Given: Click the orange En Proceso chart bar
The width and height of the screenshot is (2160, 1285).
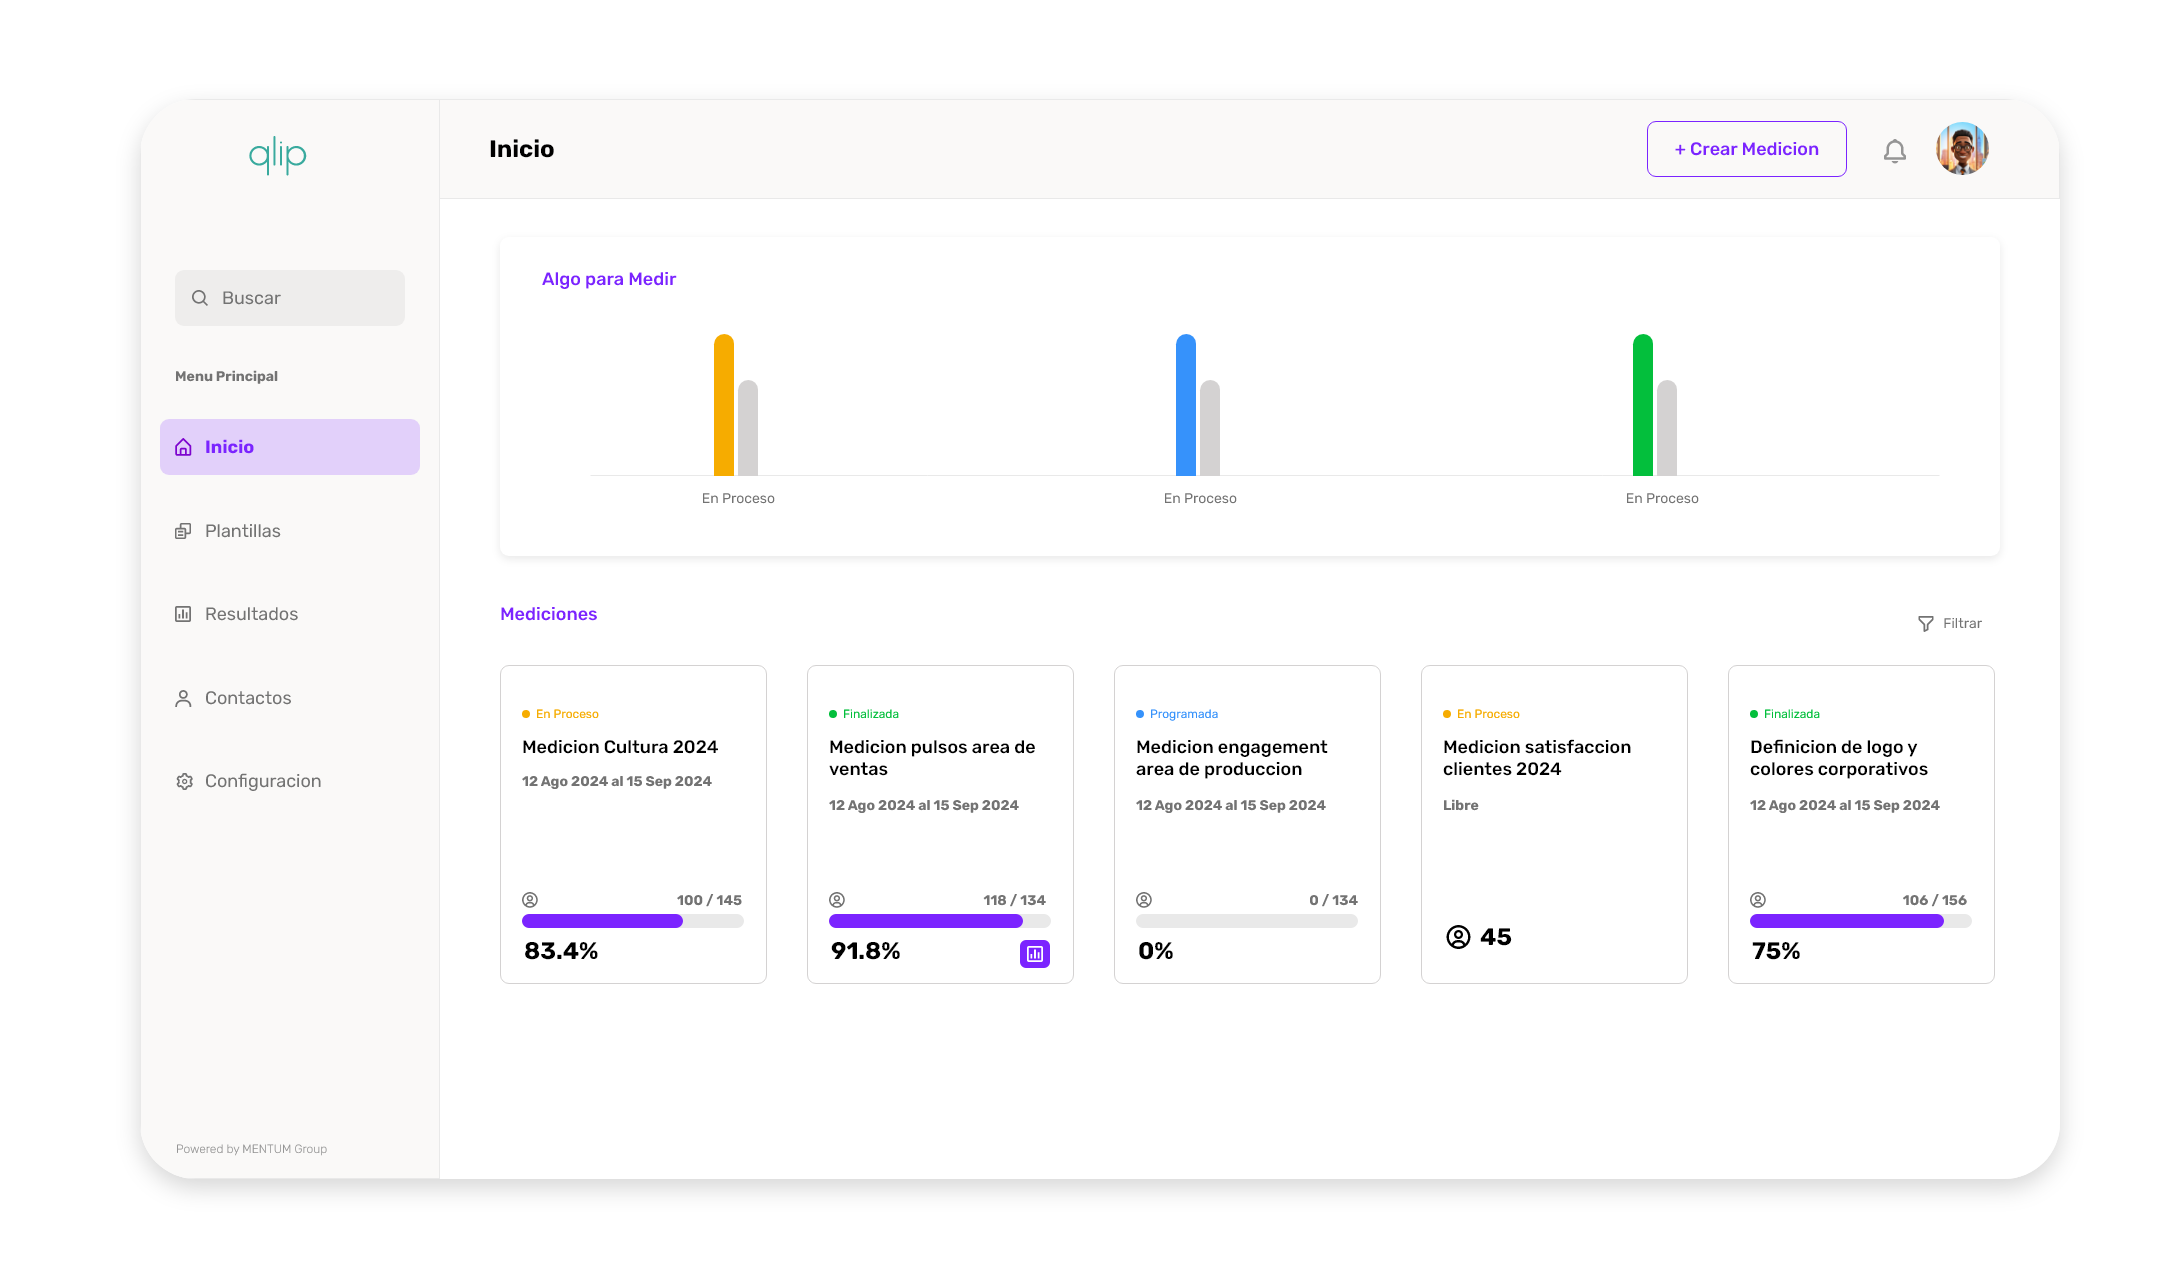Looking at the screenshot, I should (x=724, y=405).
